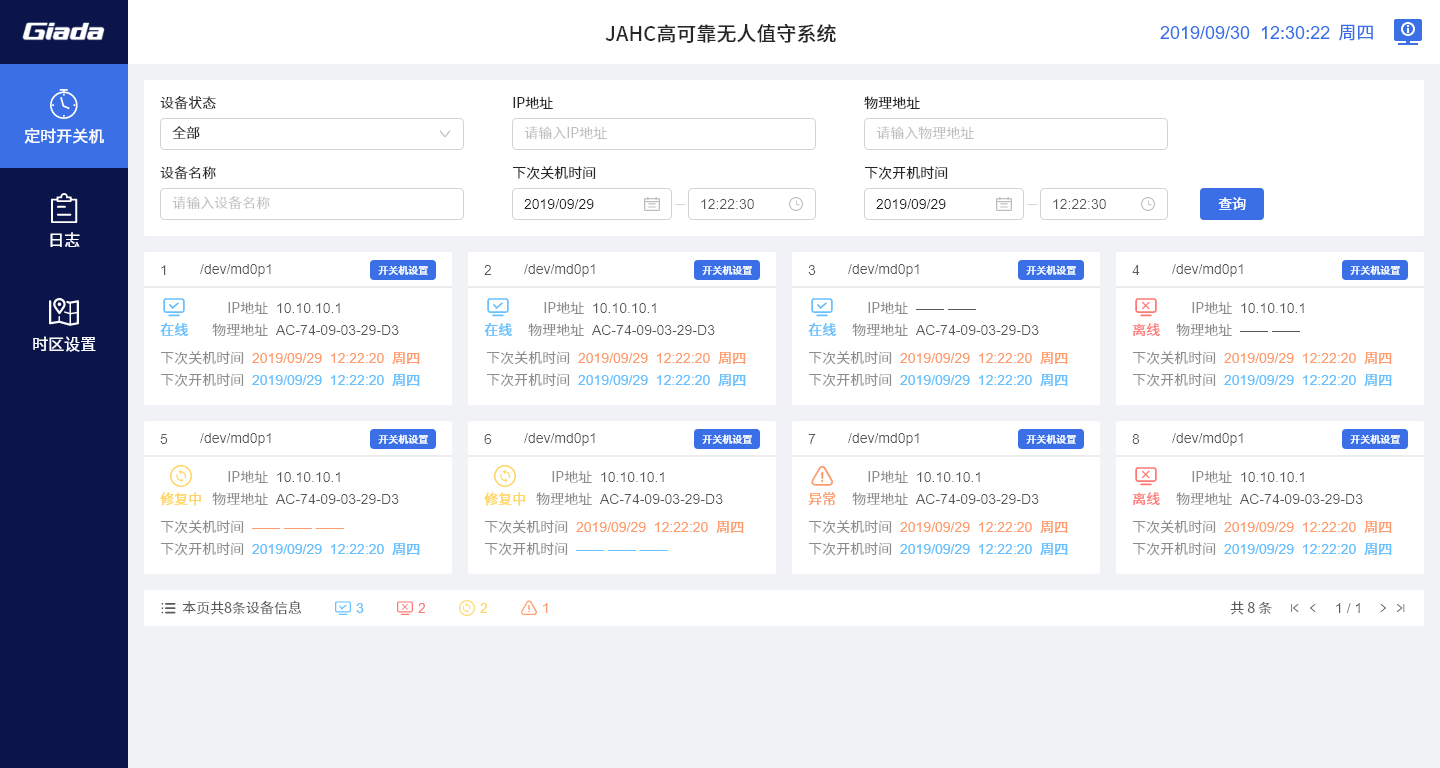
Task: Go to the next page arrow
Action: (x=1383, y=608)
